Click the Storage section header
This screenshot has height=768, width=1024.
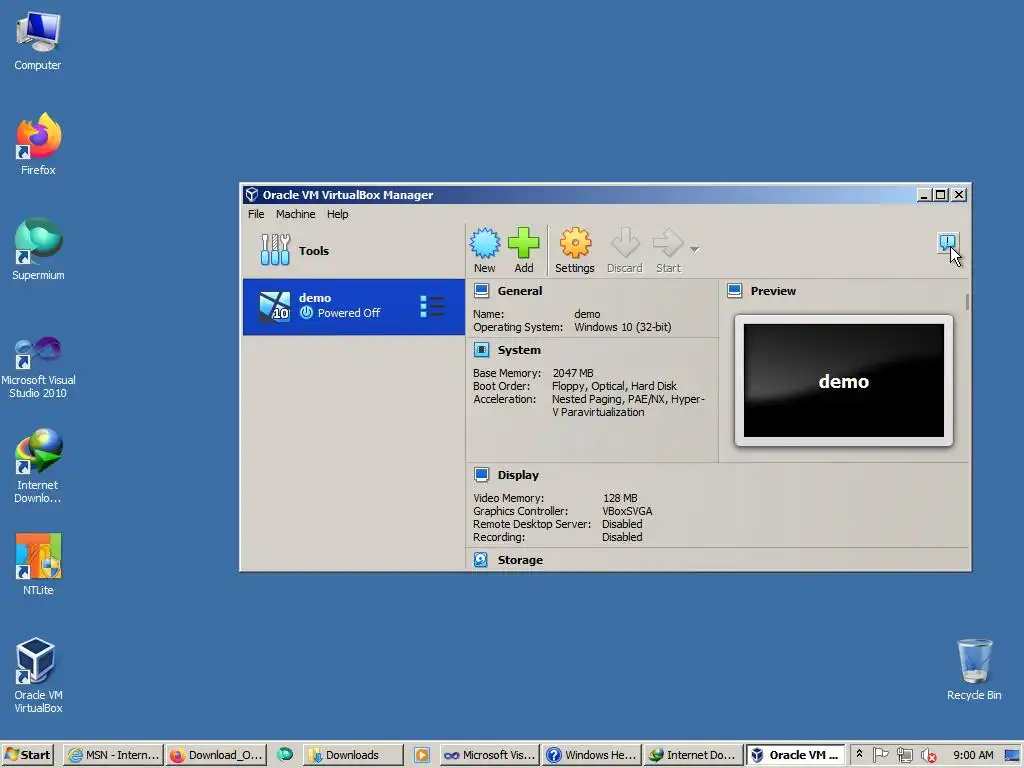tap(520, 560)
